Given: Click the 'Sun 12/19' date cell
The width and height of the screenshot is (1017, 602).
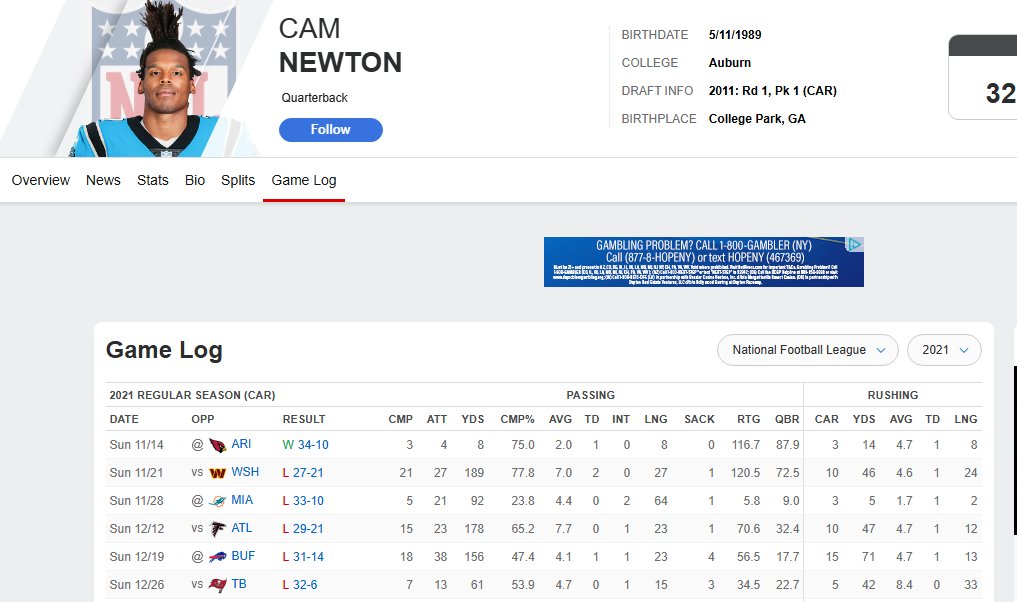Looking at the screenshot, I should click(137, 557).
